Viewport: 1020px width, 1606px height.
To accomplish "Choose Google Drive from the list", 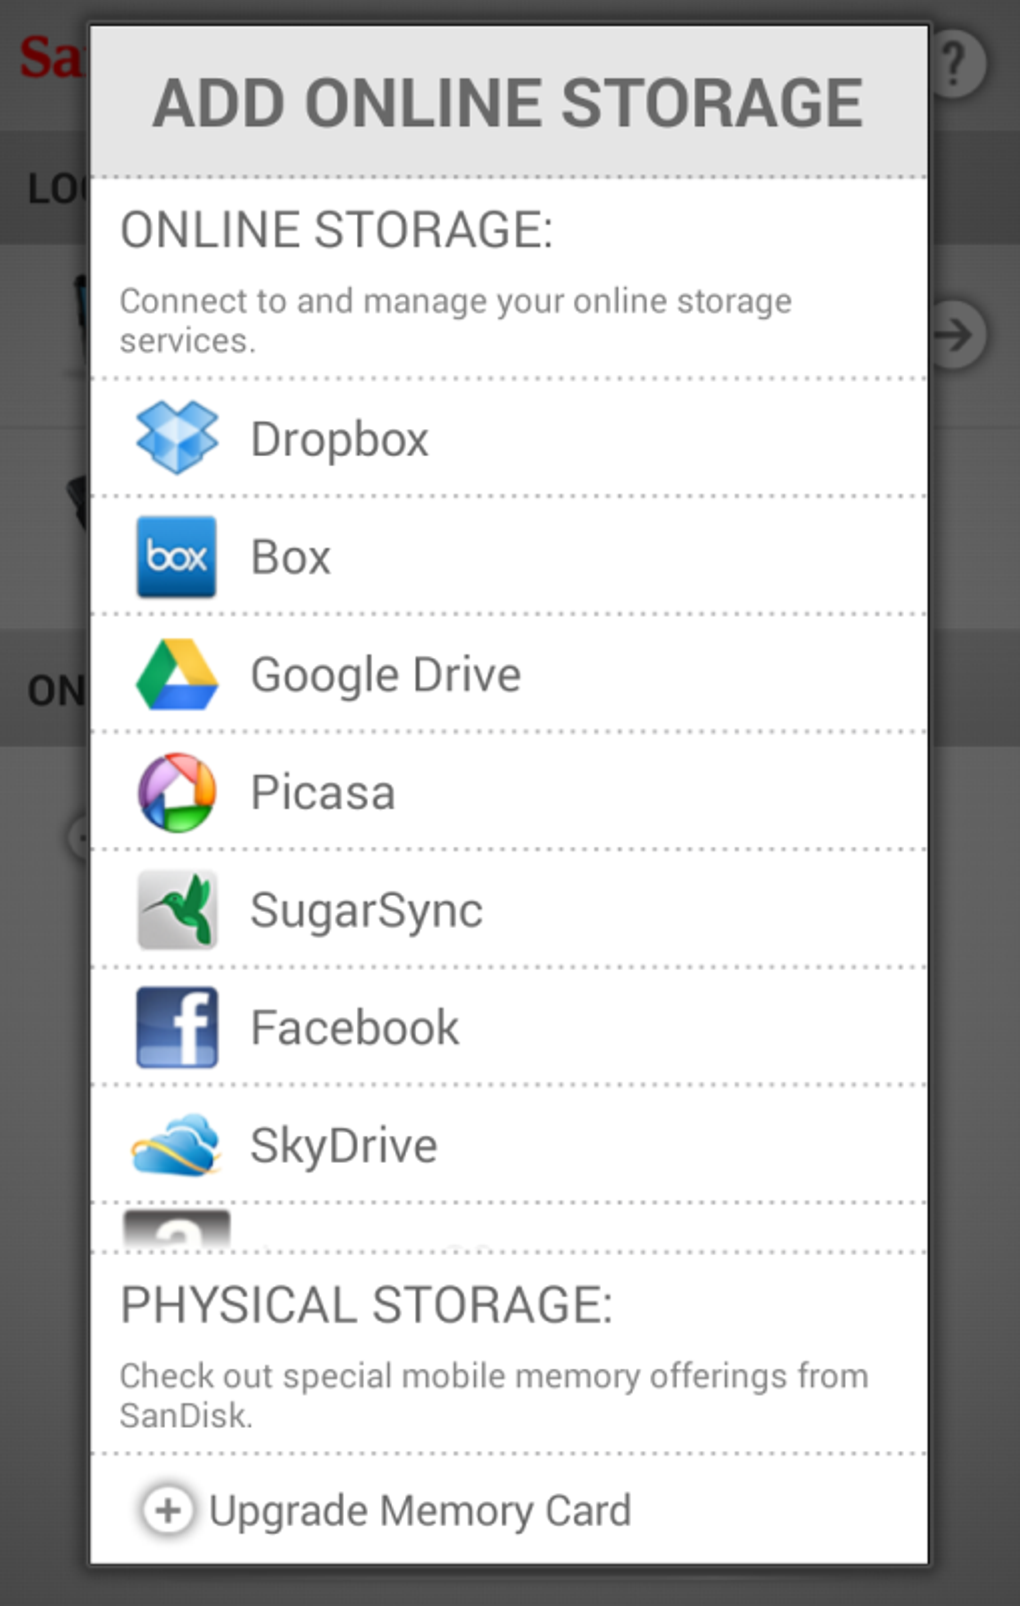I will coord(509,674).
